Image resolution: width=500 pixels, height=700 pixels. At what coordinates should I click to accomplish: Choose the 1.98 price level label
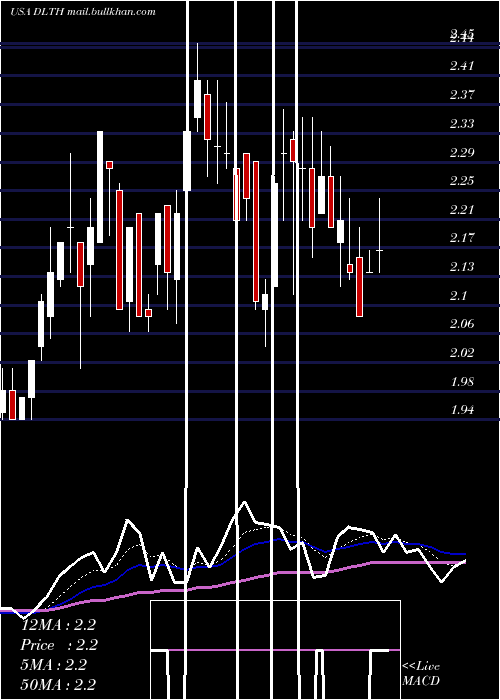(x=462, y=382)
